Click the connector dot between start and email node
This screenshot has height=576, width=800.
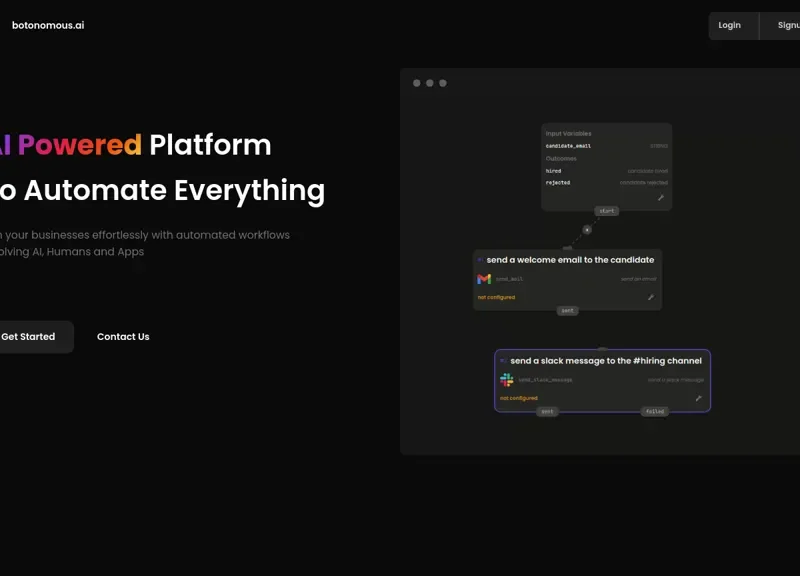[x=586, y=230]
